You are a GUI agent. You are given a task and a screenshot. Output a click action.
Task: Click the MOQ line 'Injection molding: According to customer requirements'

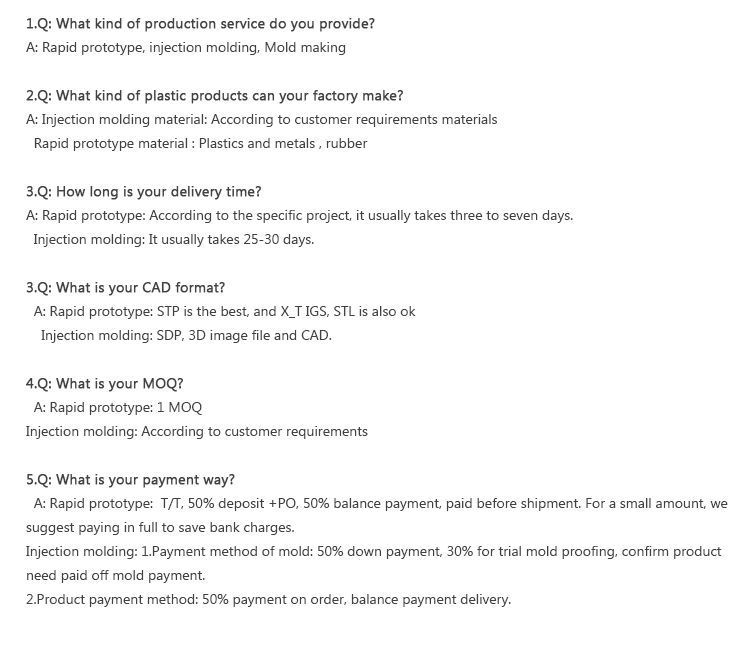(x=197, y=432)
